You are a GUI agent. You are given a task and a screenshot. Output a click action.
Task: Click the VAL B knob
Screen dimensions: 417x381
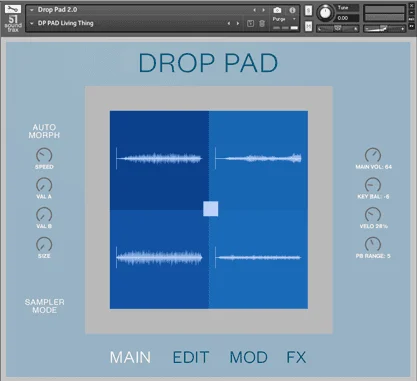44,215
